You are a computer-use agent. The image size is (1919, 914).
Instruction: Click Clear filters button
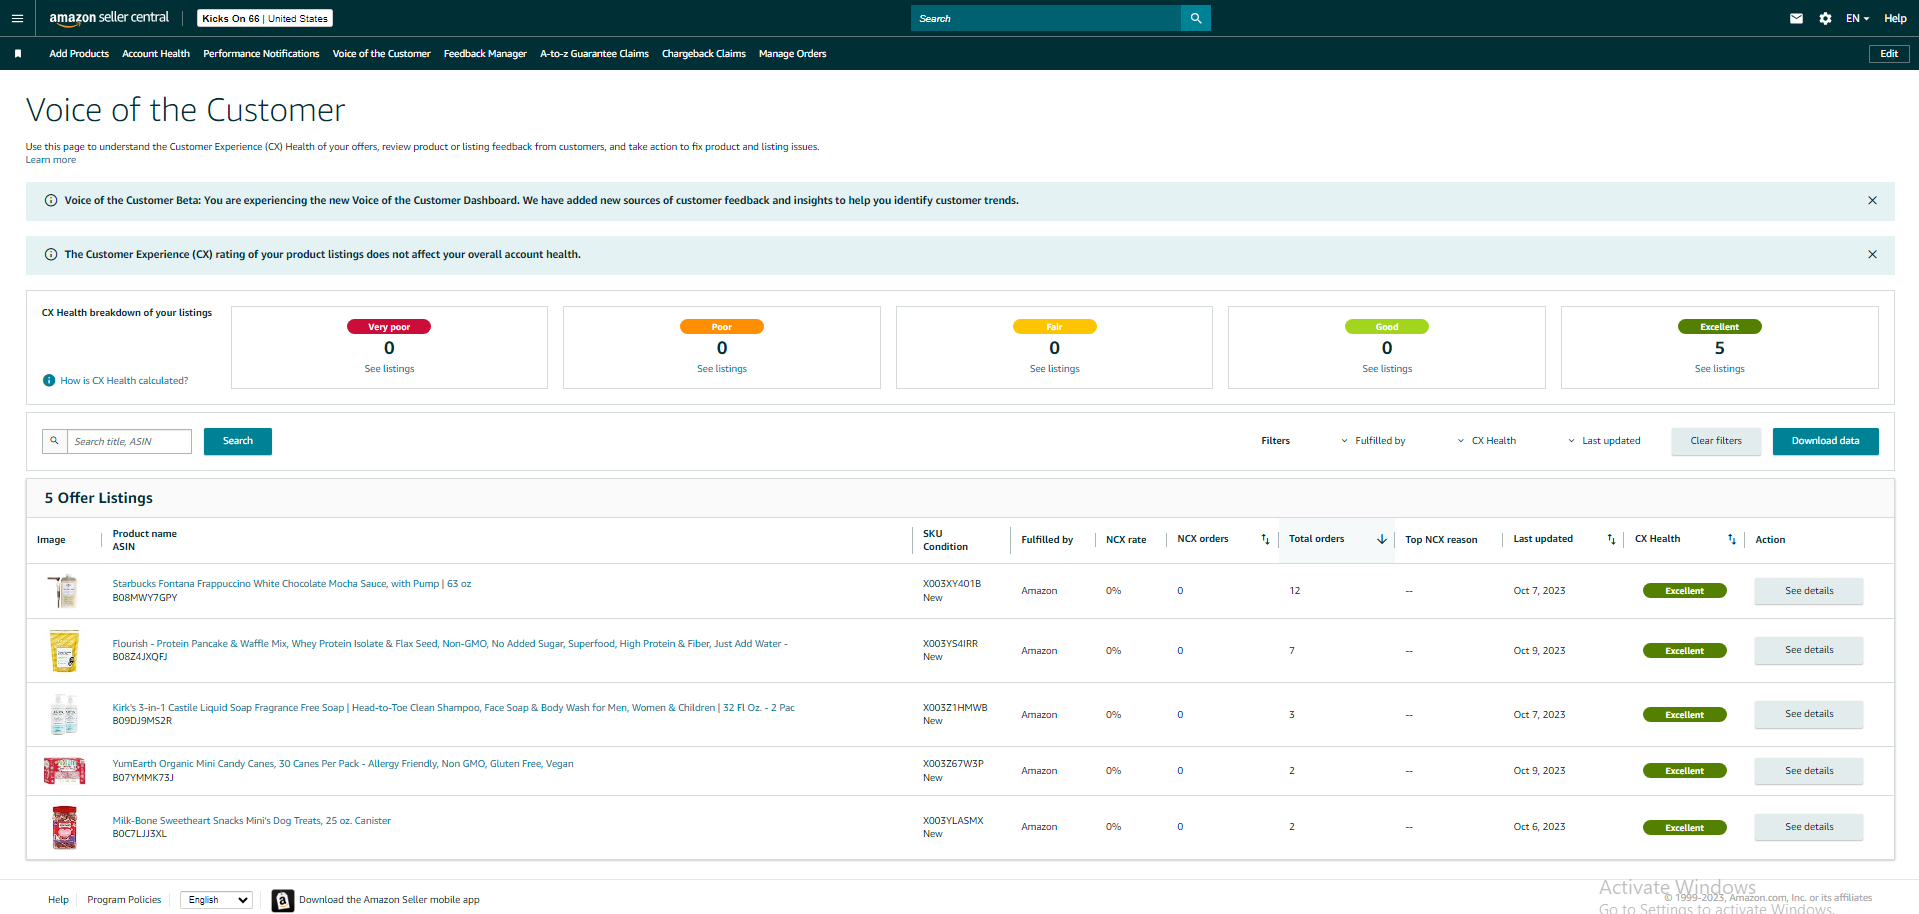[x=1716, y=441]
